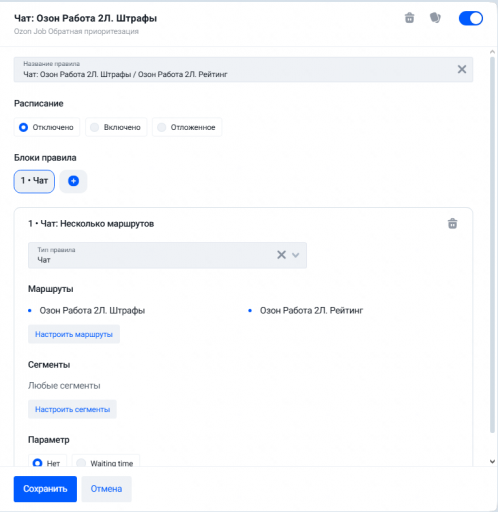Toggle the rule enabled switch
498x512 pixels.
click(x=471, y=18)
